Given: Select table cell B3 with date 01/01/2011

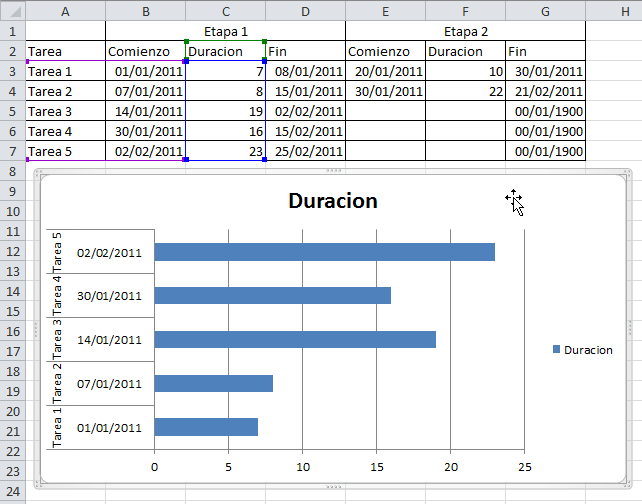Looking at the screenshot, I should [x=145, y=71].
